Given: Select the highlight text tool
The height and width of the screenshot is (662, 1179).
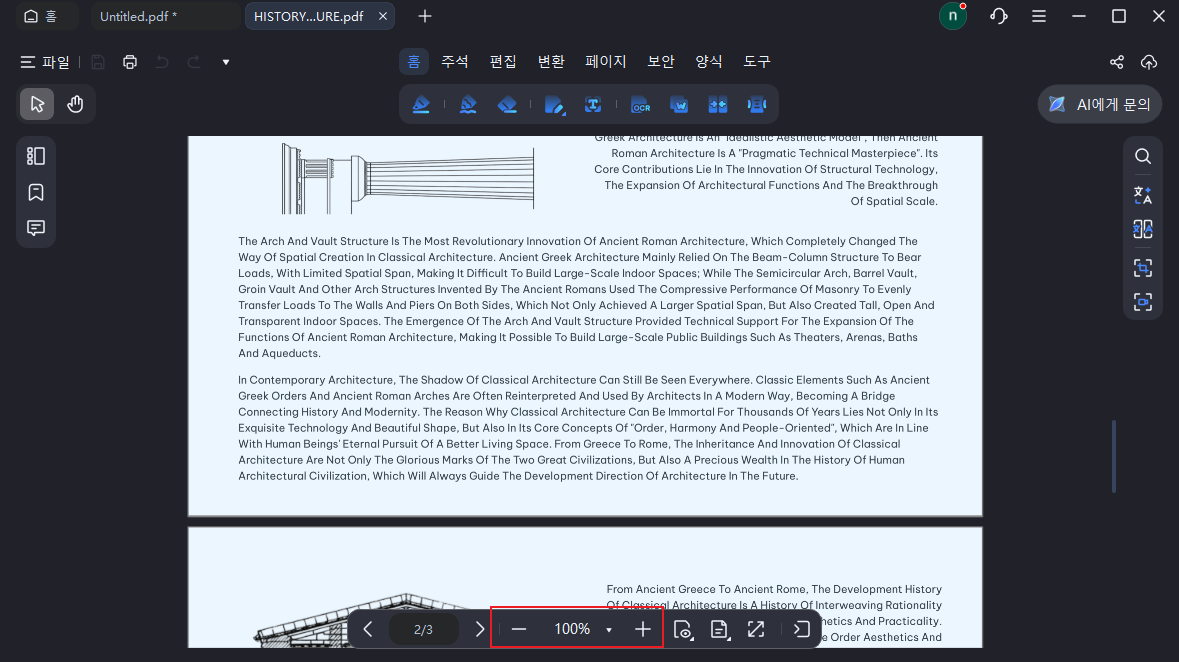Looking at the screenshot, I should 421,105.
